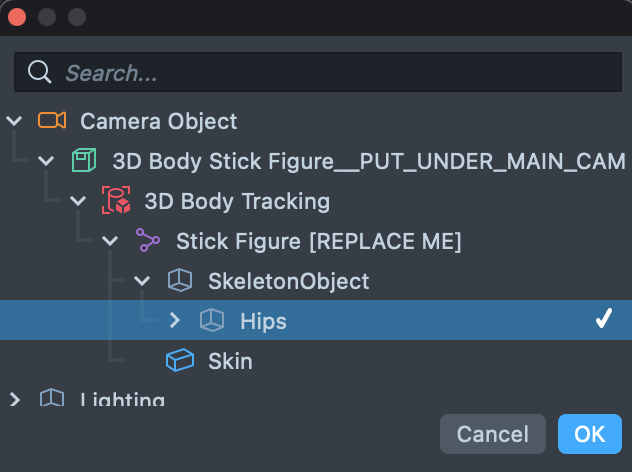The image size is (632, 472).
Task: Select the Stick Figure [REPLACE ME] item
Action: [318, 241]
